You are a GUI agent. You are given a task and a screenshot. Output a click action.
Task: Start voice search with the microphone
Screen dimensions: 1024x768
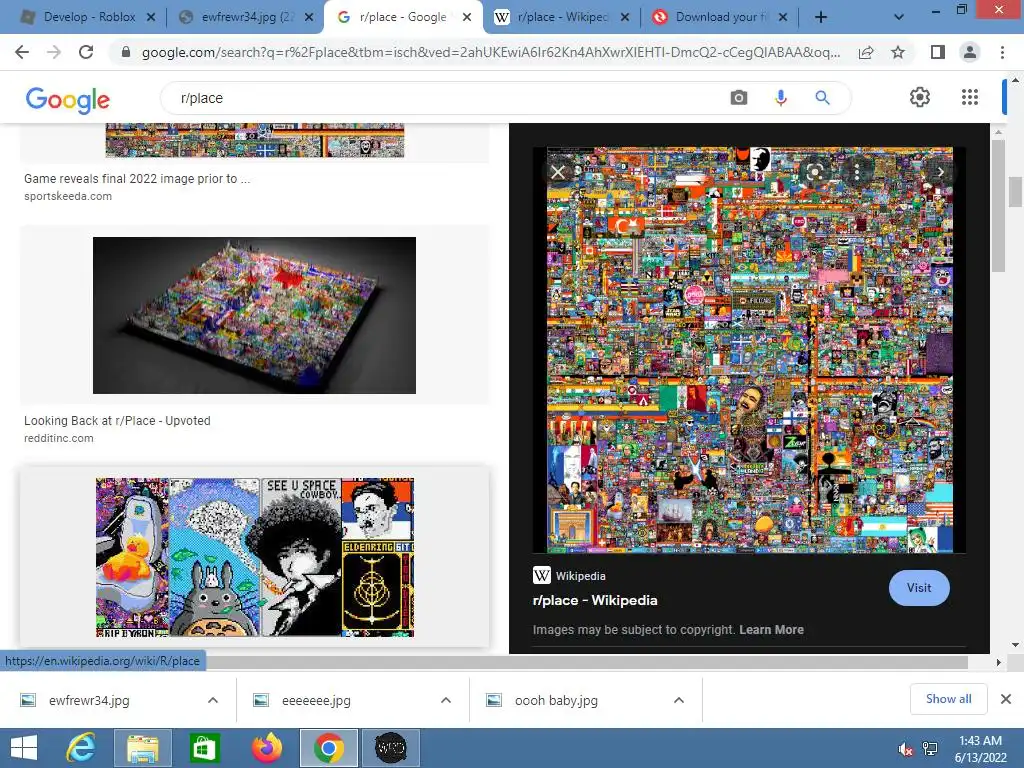[780, 98]
